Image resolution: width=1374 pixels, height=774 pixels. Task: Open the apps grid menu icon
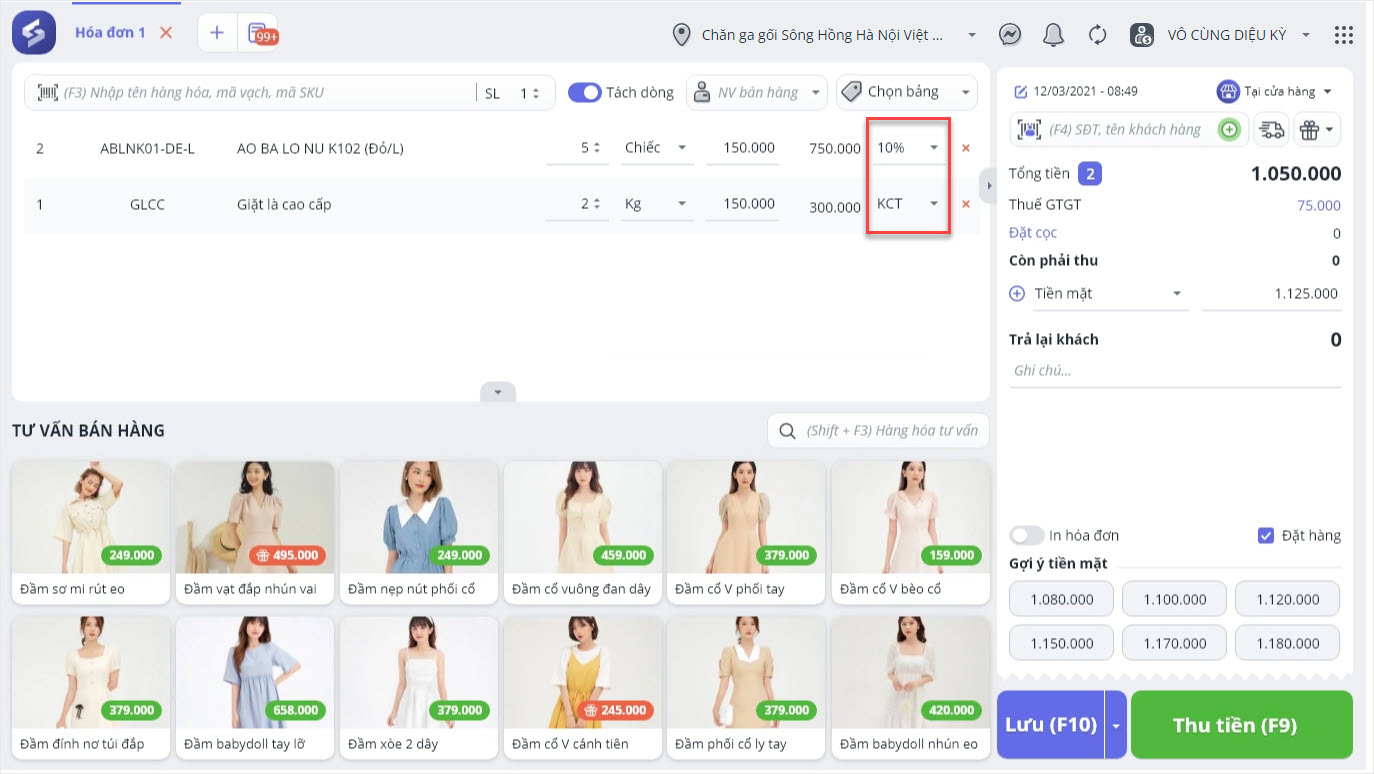[1344, 35]
